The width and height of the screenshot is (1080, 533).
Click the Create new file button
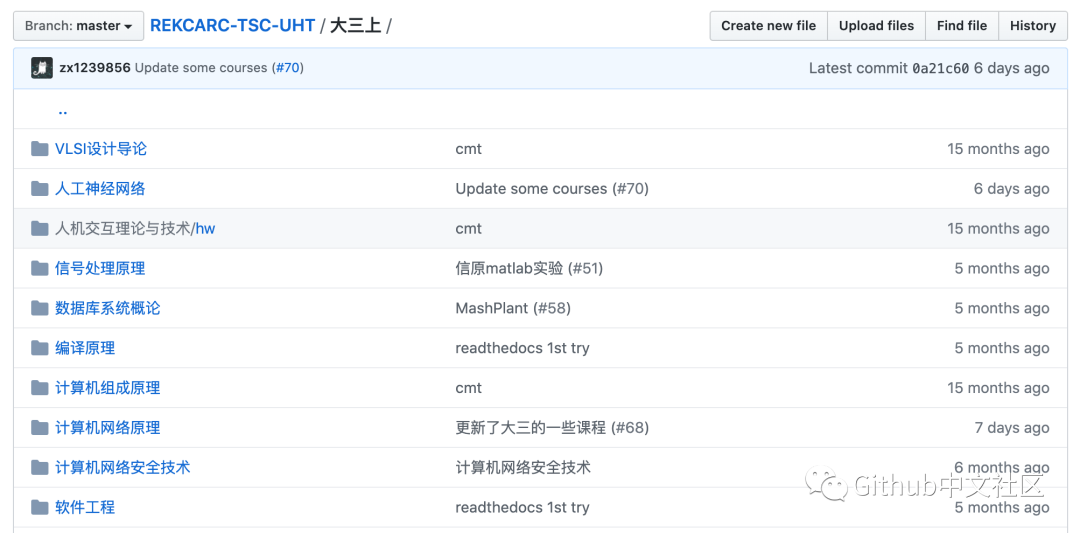point(768,26)
